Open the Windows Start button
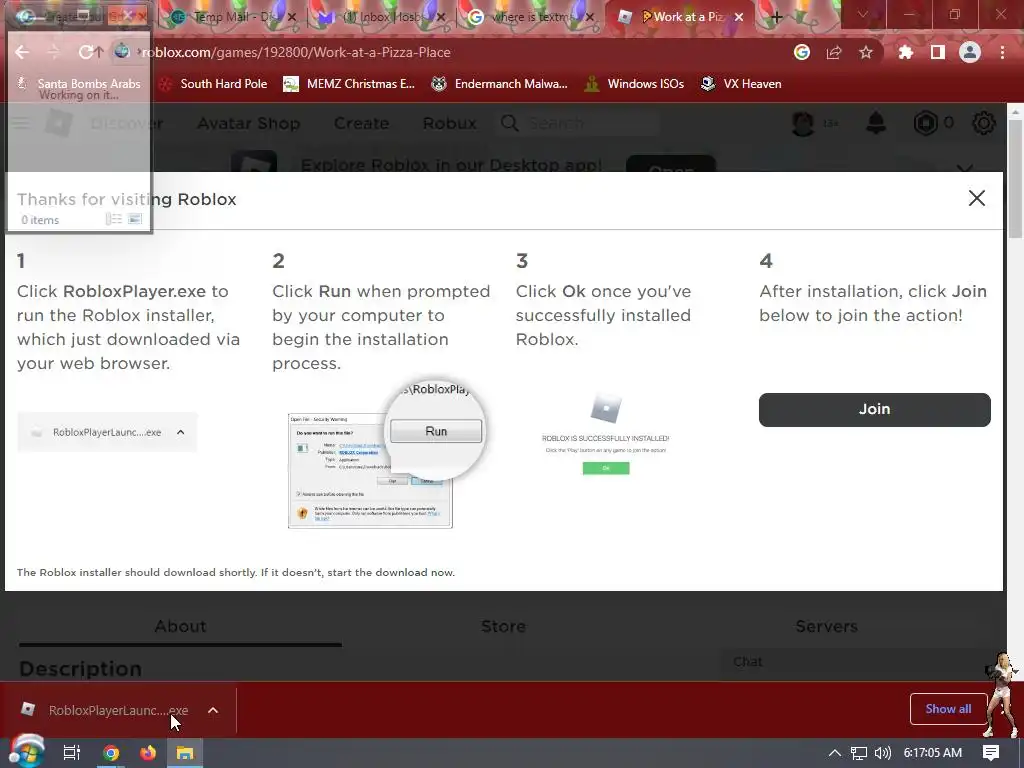The width and height of the screenshot is (1024, 768). [x=26, y=752]
